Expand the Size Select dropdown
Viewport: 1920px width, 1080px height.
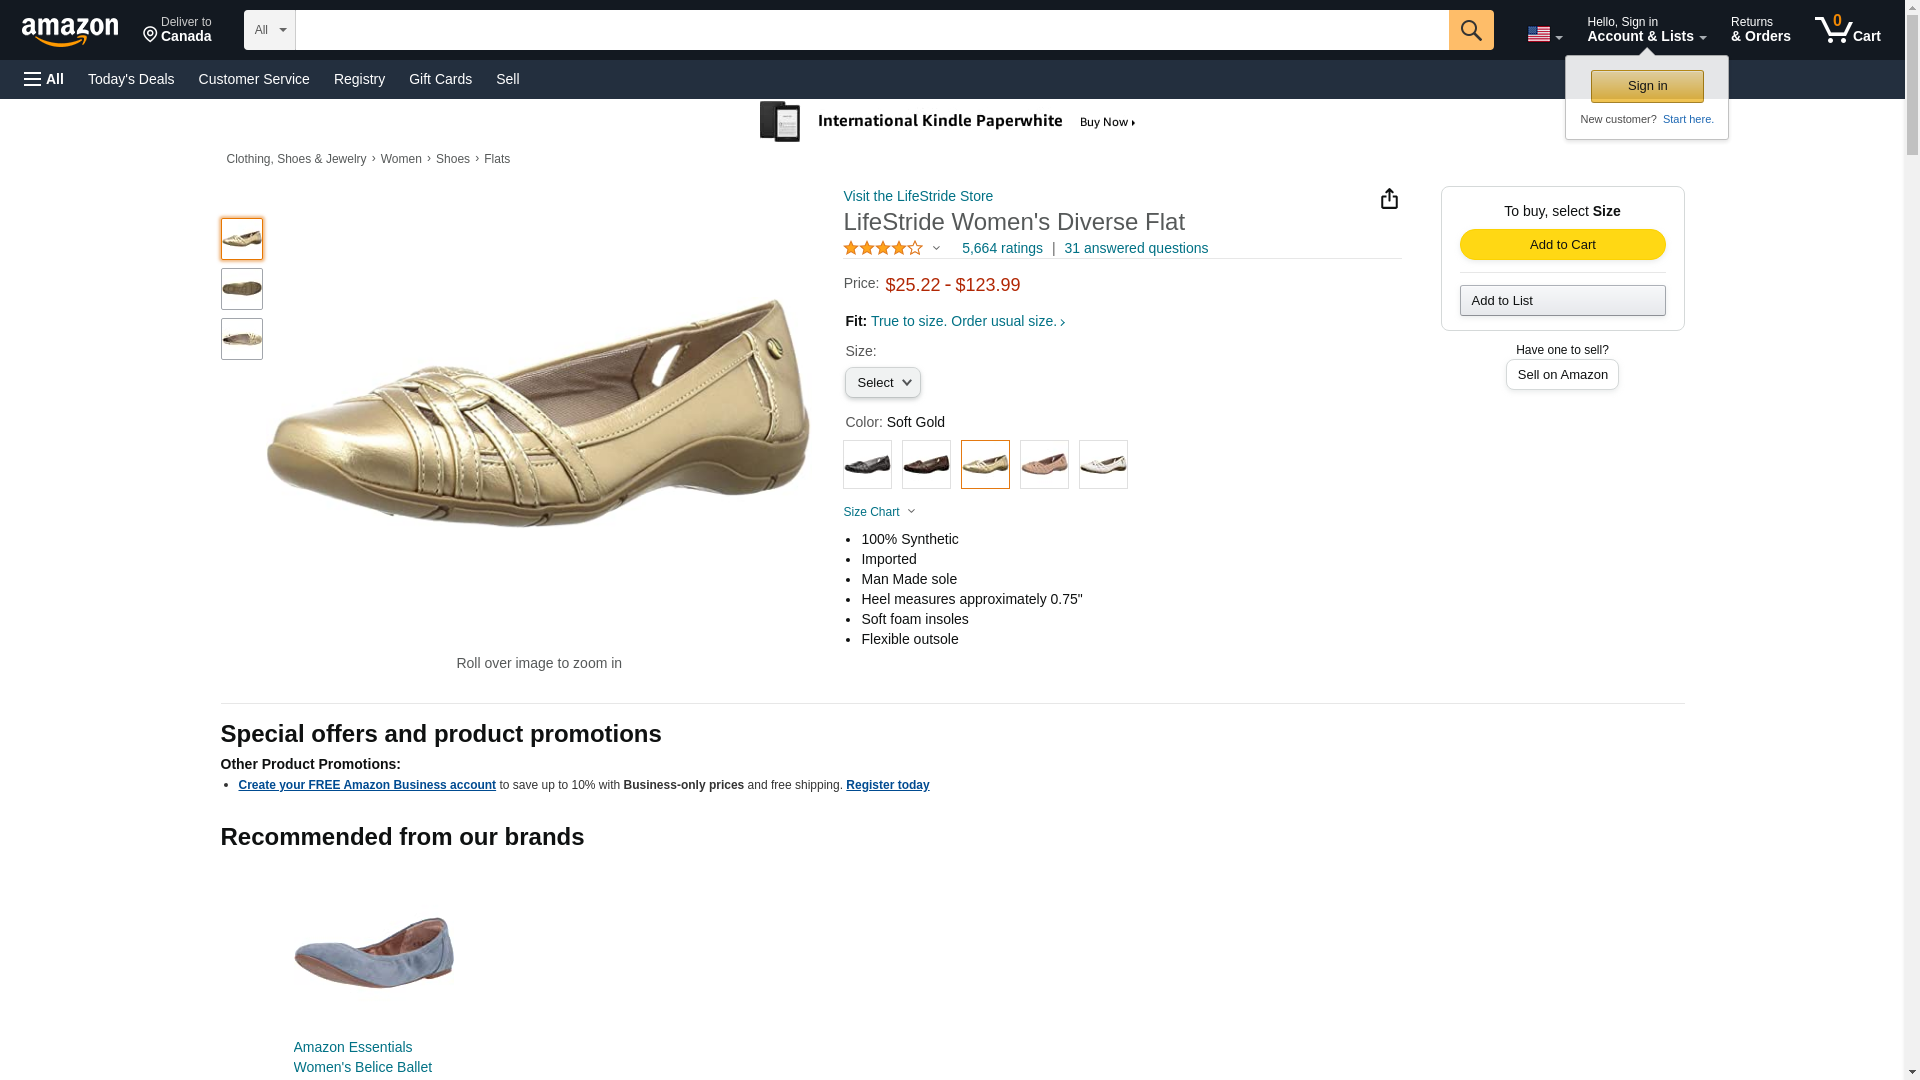[882, 383]
